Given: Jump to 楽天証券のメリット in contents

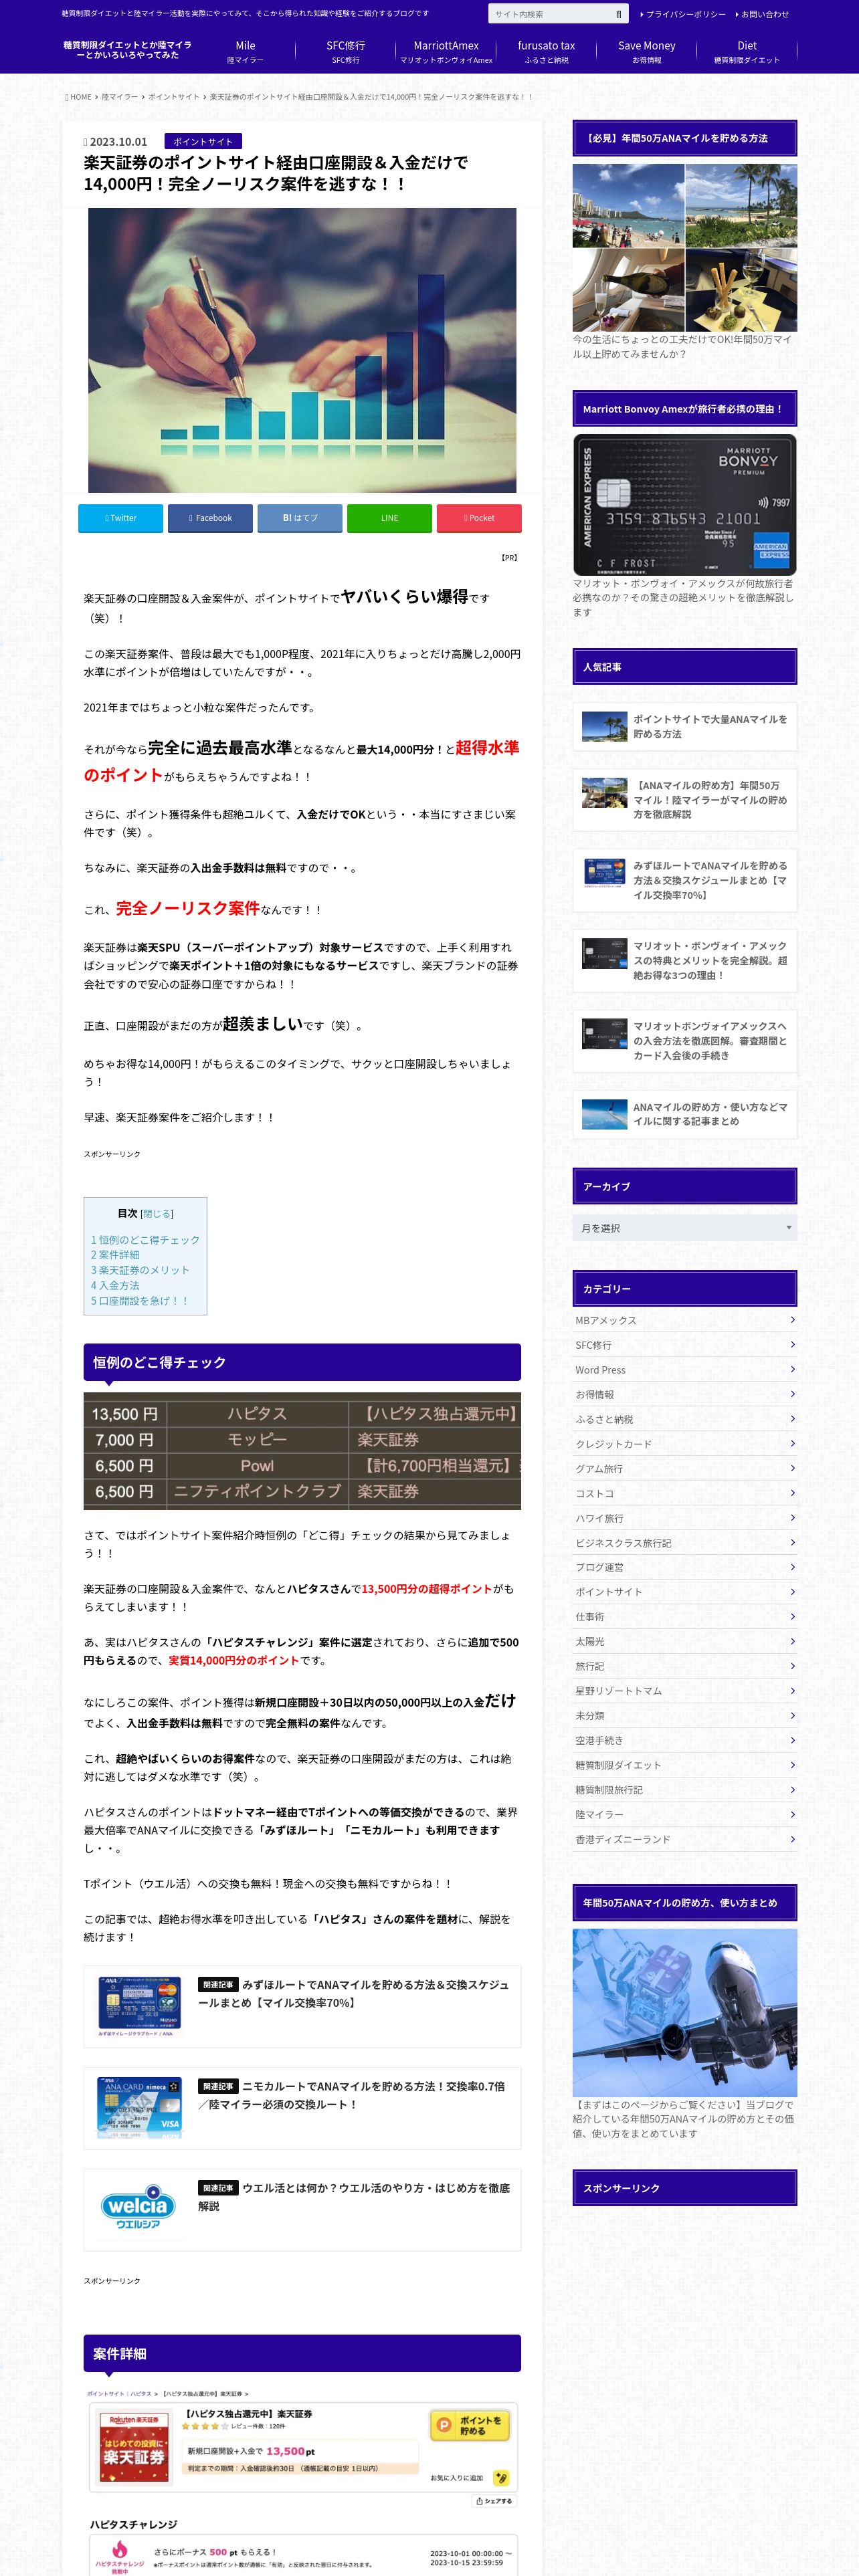Looking at the screenshot, I should click(x=140, y=1270).
